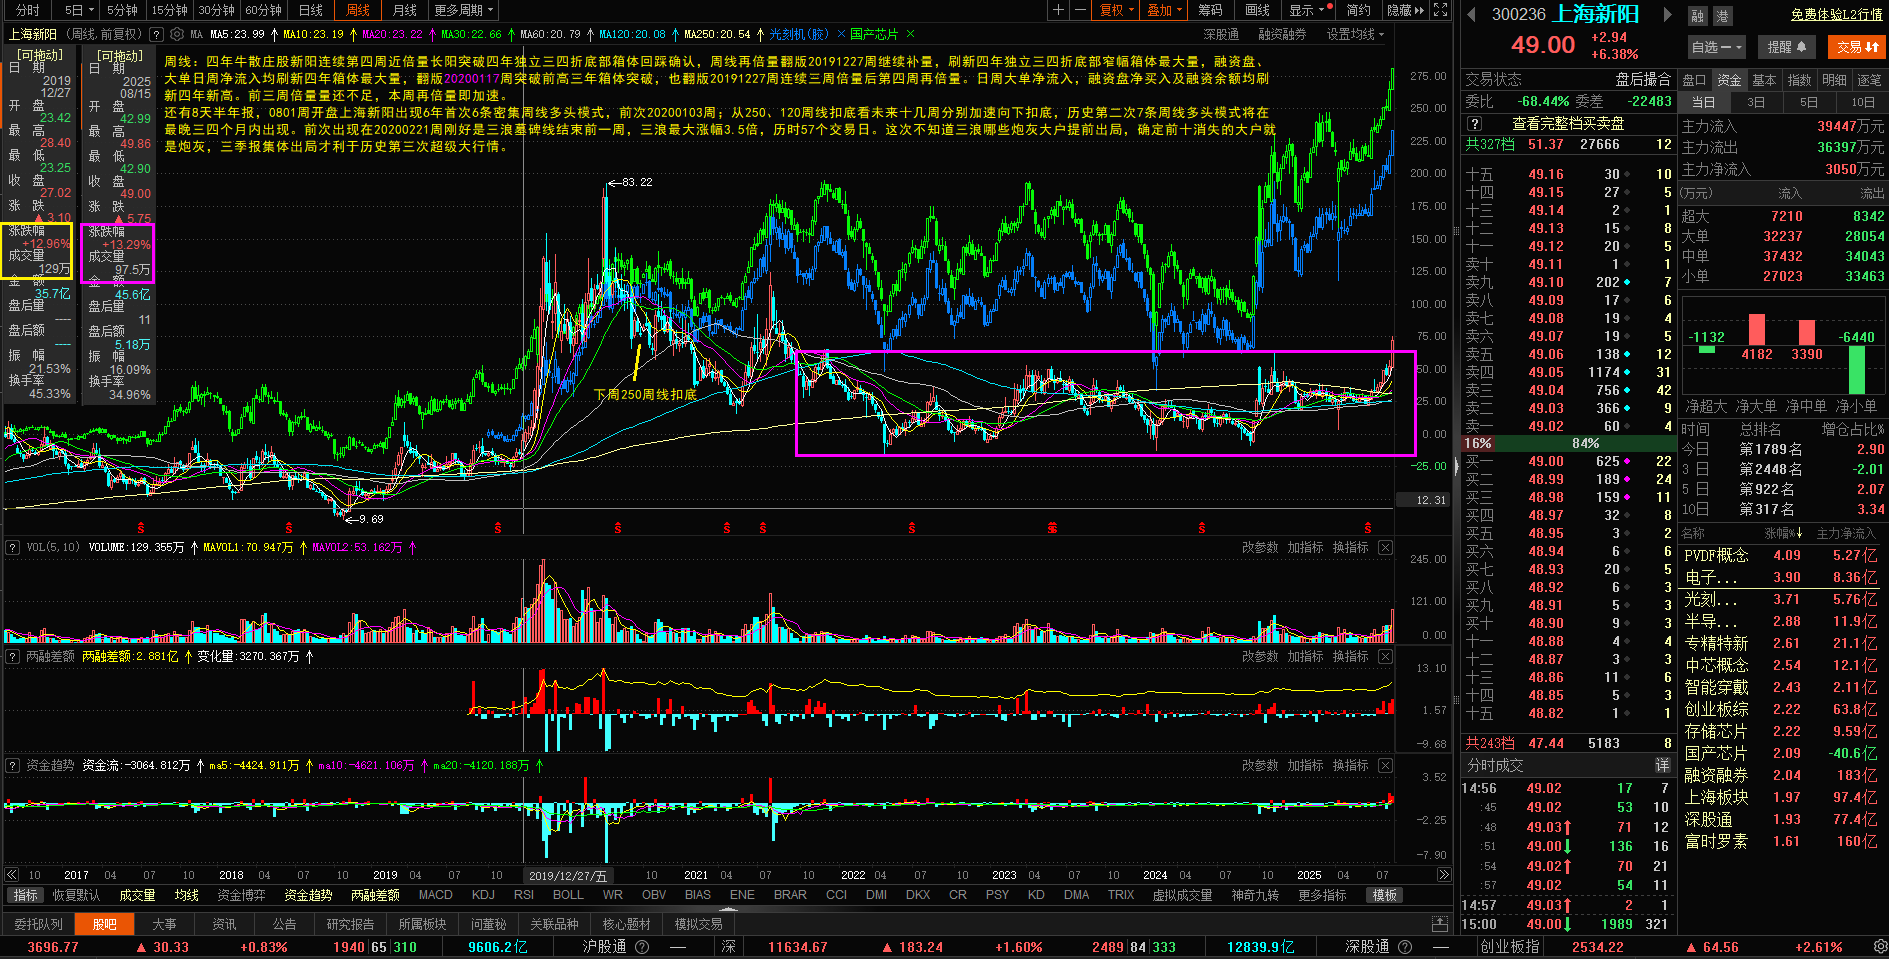Click 详 detail icon in 分时成交
This screenshot has height=959, width=1889.
click(x=1662, y=765)
